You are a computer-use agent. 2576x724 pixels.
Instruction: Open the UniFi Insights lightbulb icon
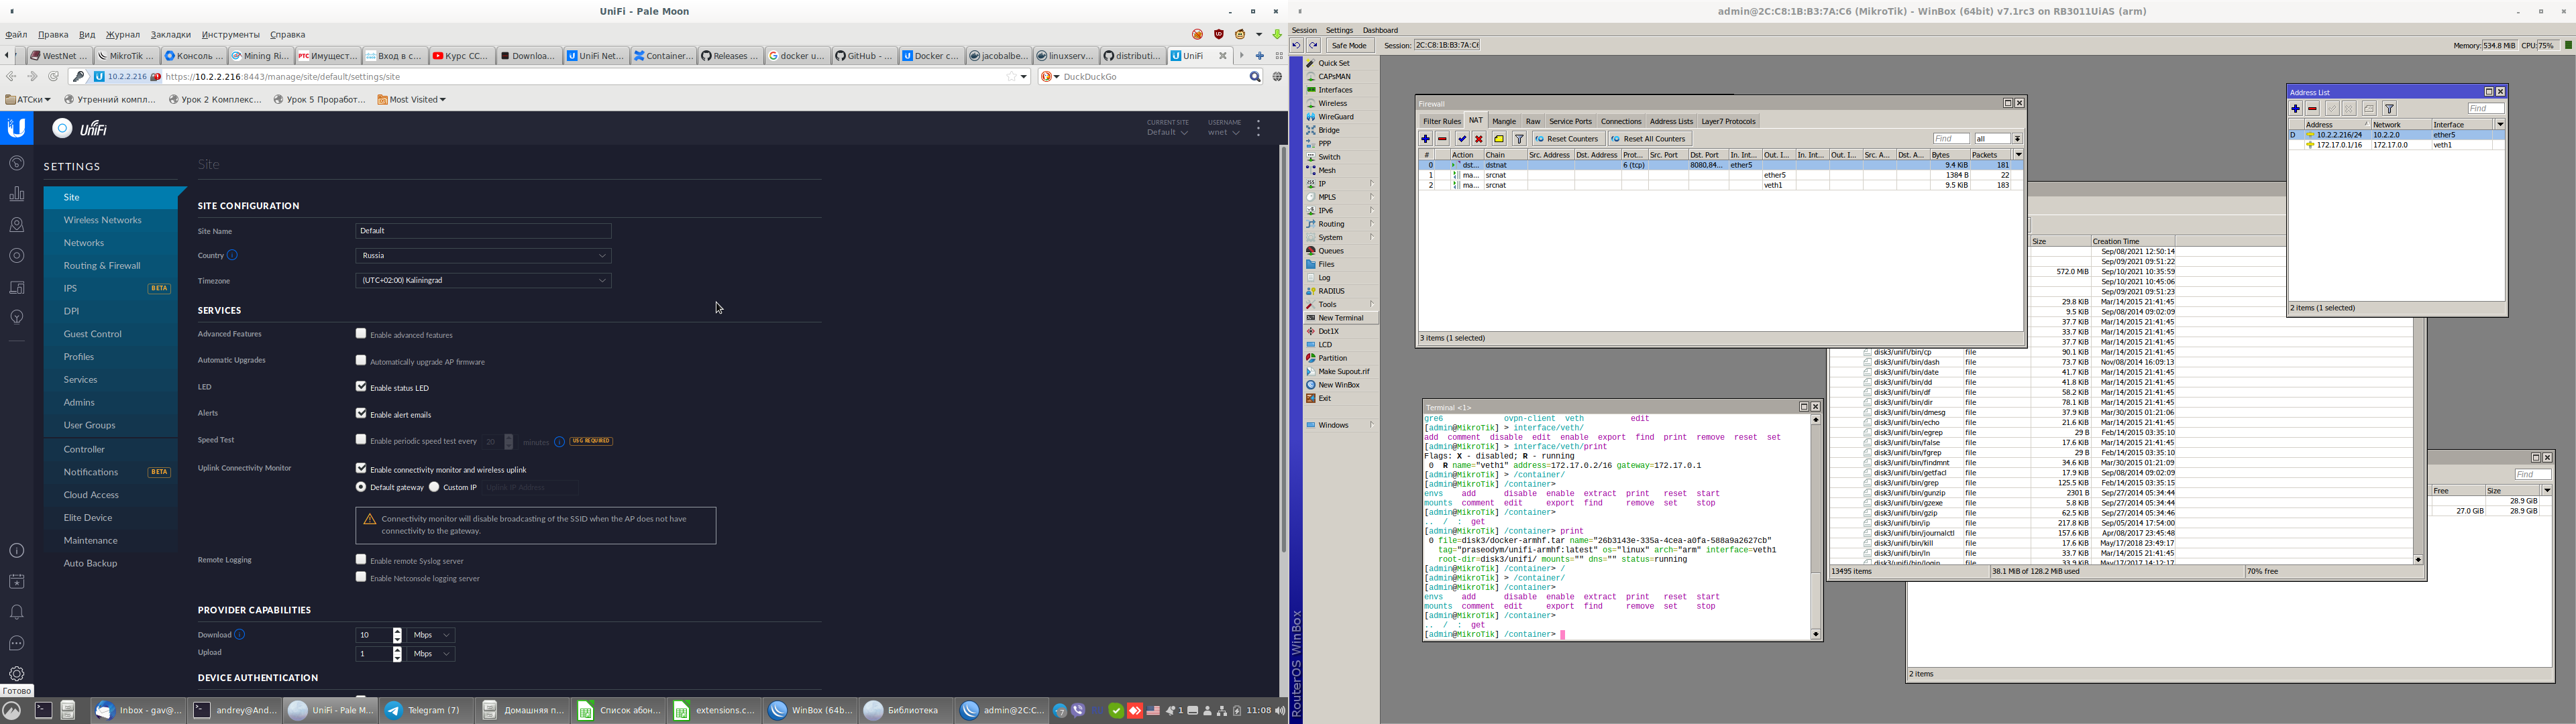coord(16,317)
